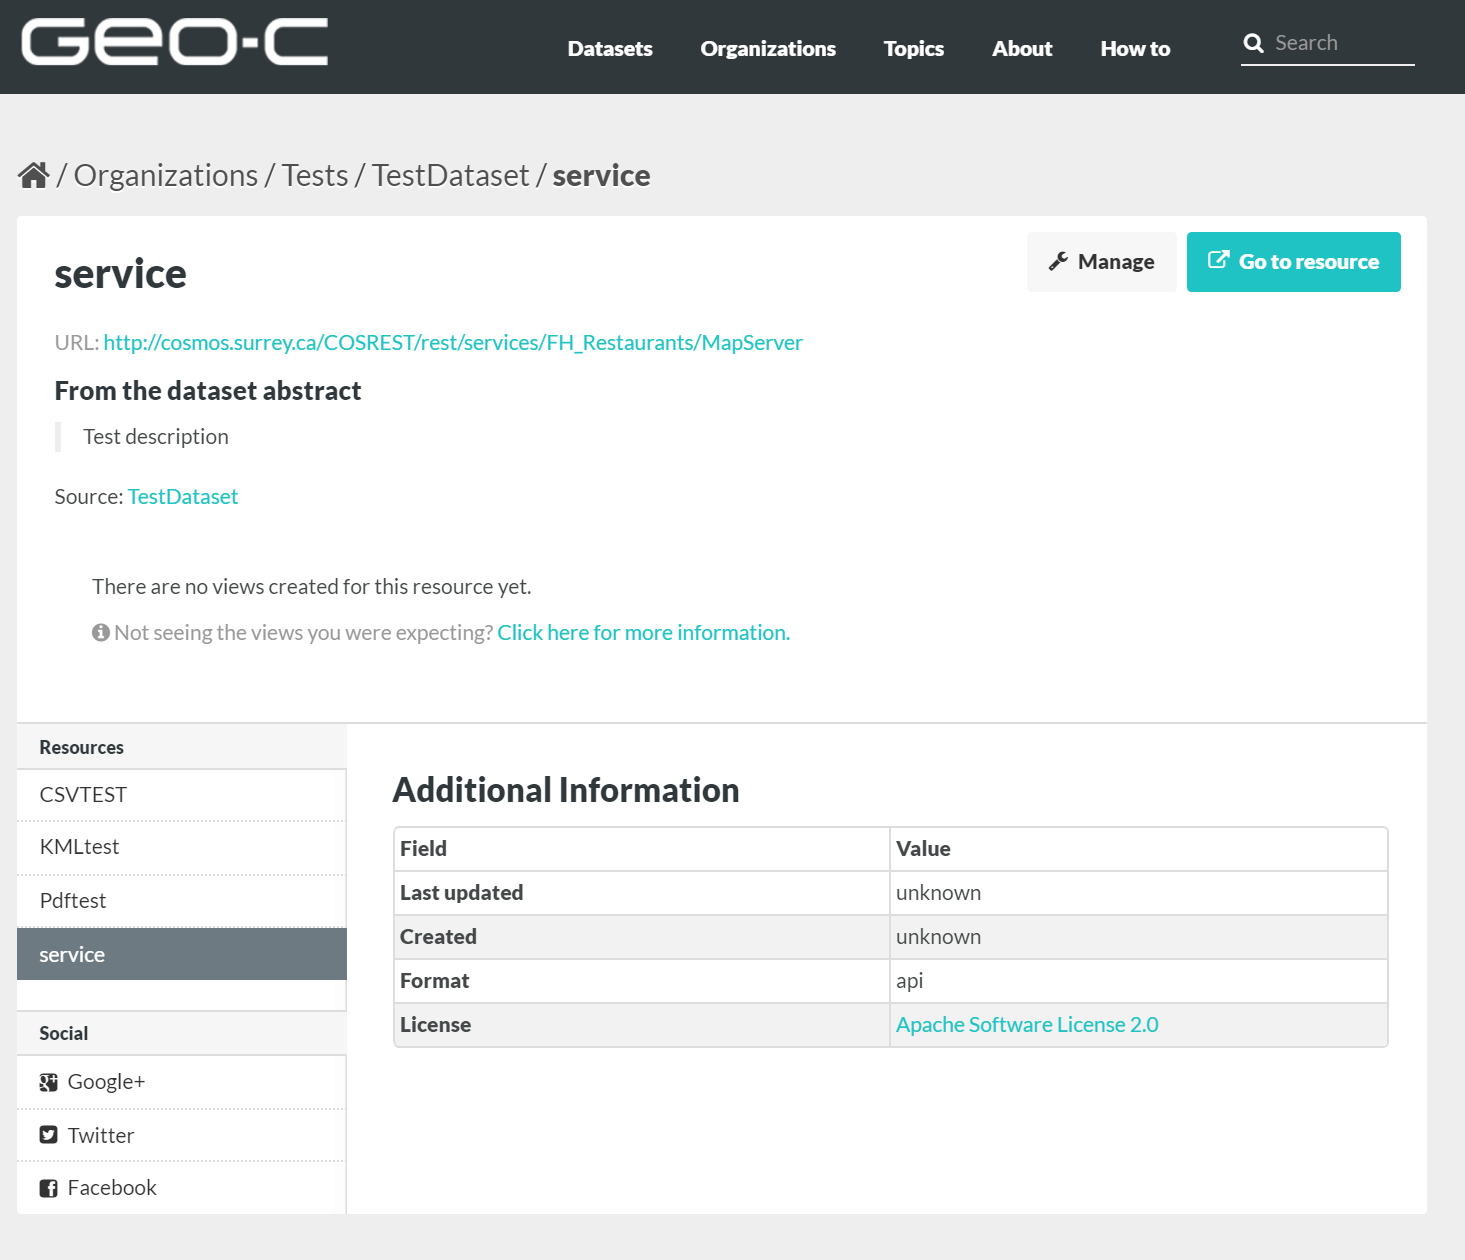1465x1260 pixels.
Task: Click Tests in the breadcrumb
Action: 315,175
